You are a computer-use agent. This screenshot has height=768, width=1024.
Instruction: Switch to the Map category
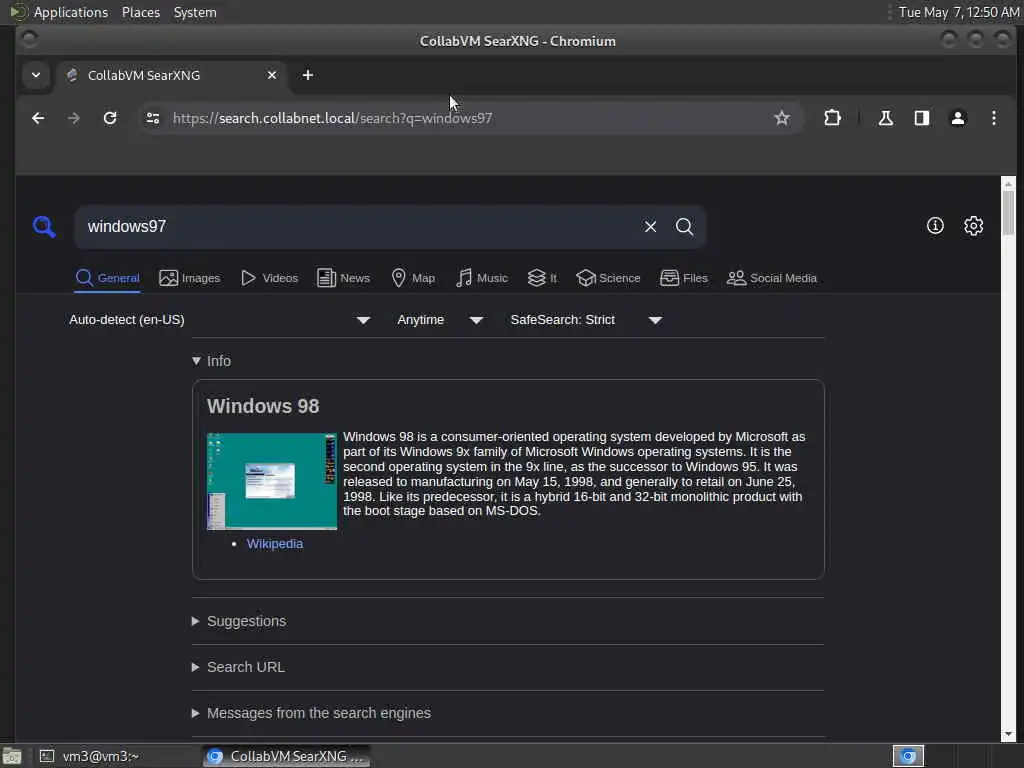[413, 278]
